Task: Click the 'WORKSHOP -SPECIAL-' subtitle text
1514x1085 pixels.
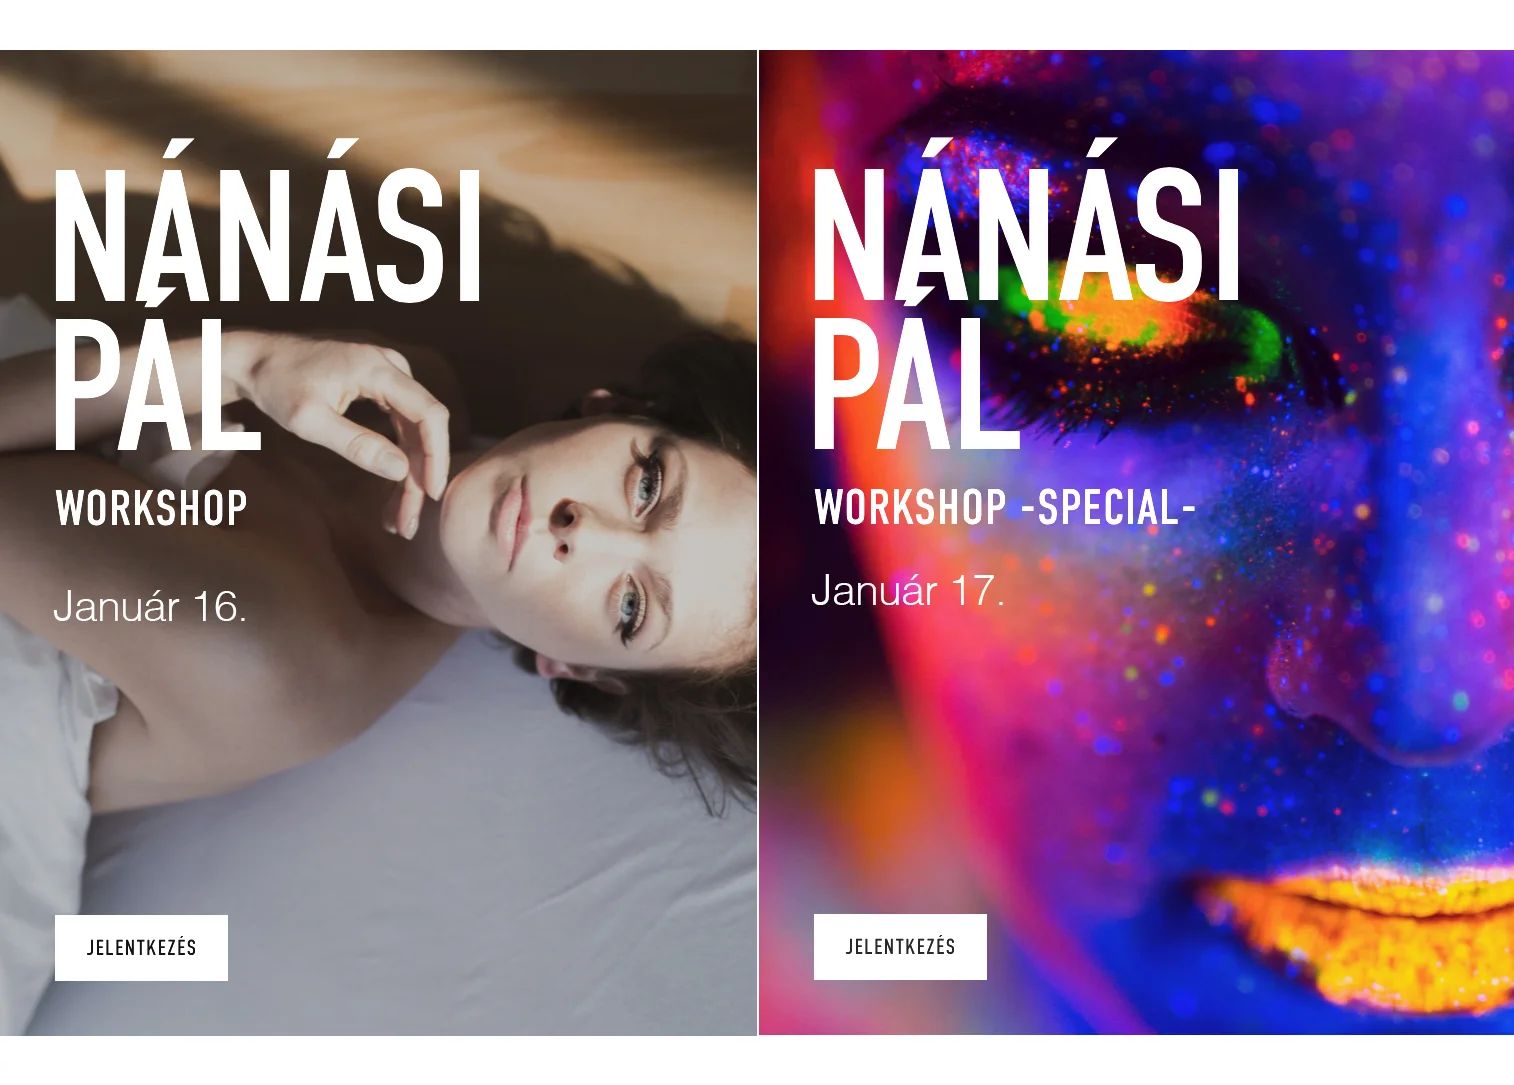Action: [x=1005, y=508]
